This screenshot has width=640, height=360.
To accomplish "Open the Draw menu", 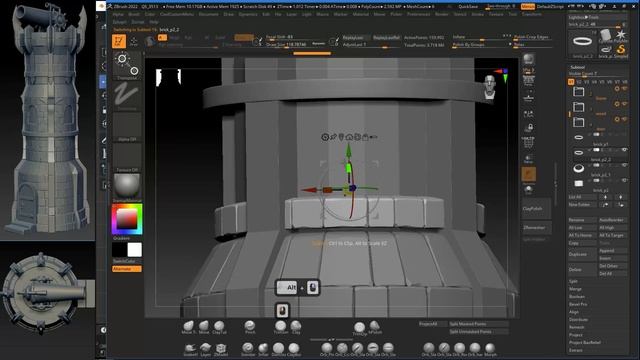I will click(229, 14).
